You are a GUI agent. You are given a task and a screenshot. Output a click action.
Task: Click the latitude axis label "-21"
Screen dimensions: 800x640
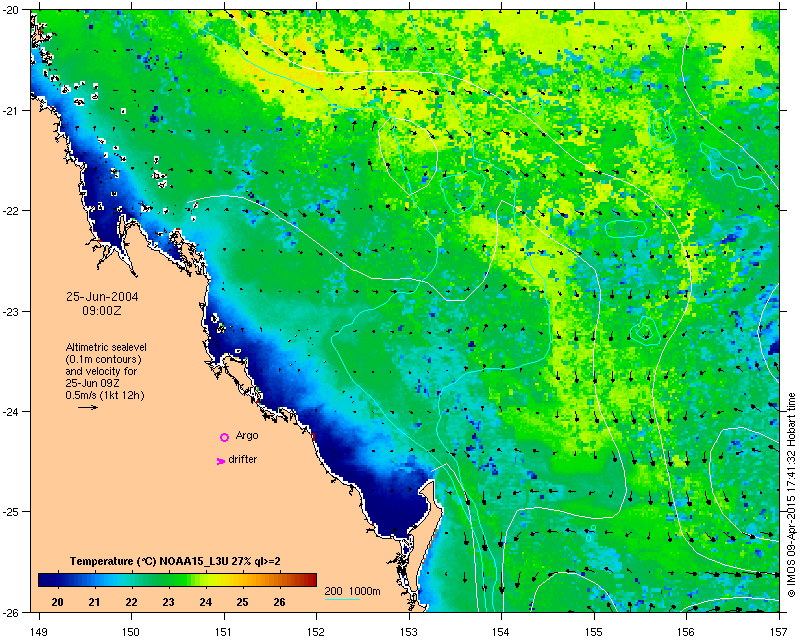click(13, 111)
